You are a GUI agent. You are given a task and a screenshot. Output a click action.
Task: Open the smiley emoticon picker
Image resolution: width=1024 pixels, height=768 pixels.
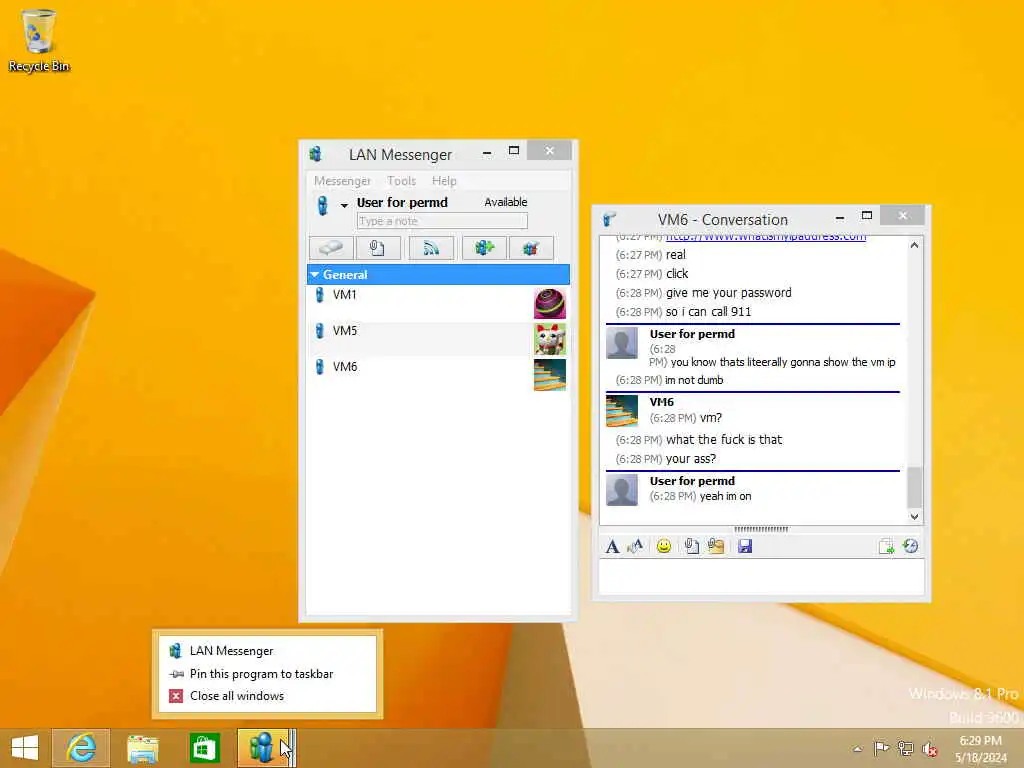tap(664, 546)
